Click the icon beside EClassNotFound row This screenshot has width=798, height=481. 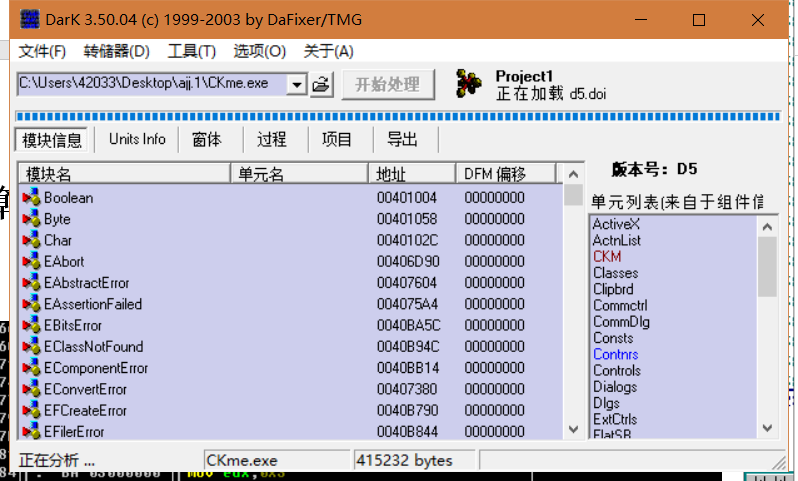[x=31, y=347]
